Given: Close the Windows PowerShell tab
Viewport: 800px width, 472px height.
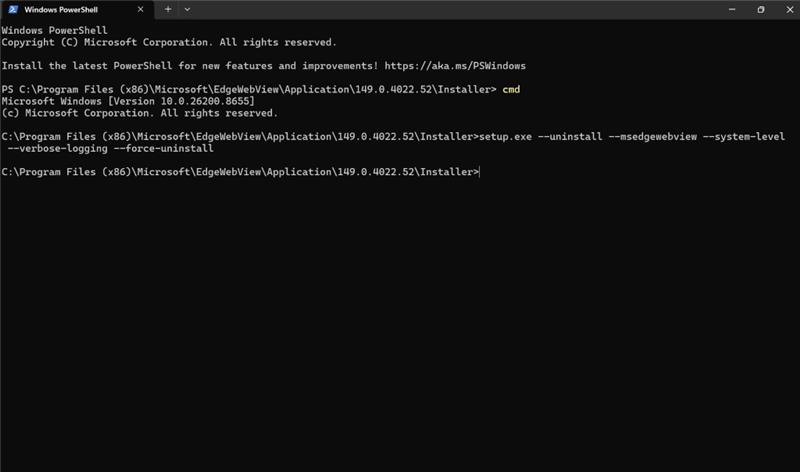Looking at the screenshot, I should [x=140, y=9].
